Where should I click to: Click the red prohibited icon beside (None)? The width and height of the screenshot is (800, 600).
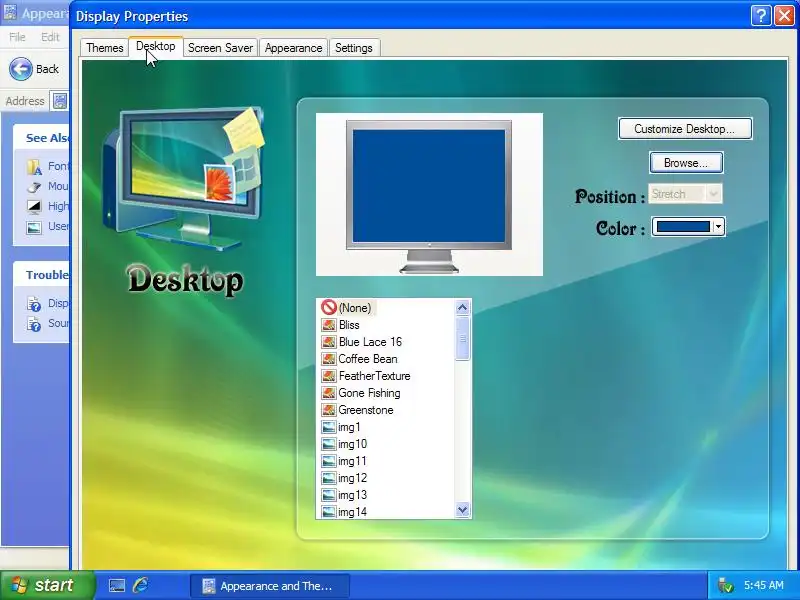click(329, 307)
